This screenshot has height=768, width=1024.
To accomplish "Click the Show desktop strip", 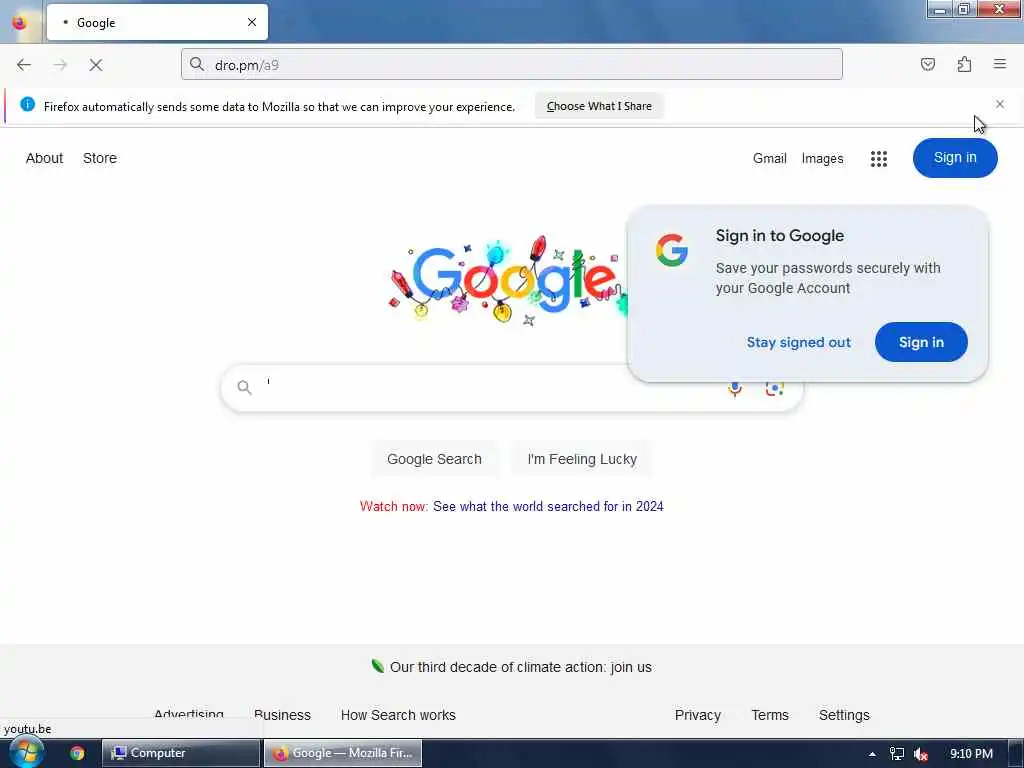I will [x=1016, y=753].
